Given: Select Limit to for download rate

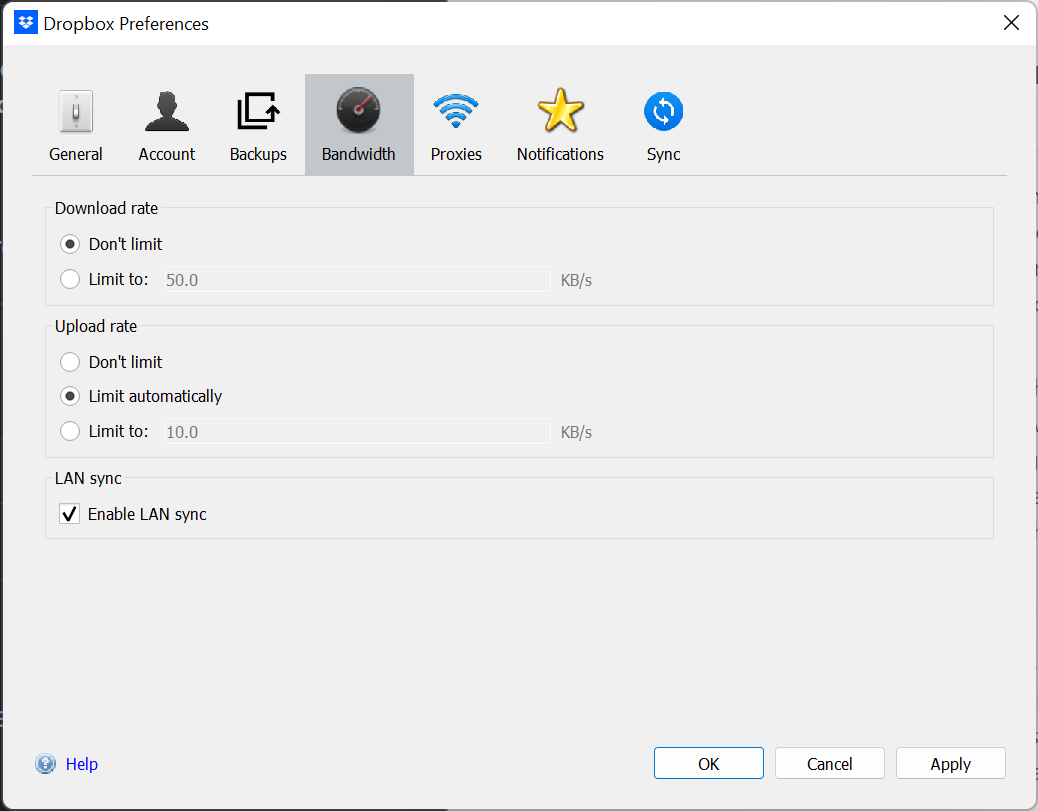Looking at the screenshot, I should [70, 279].
